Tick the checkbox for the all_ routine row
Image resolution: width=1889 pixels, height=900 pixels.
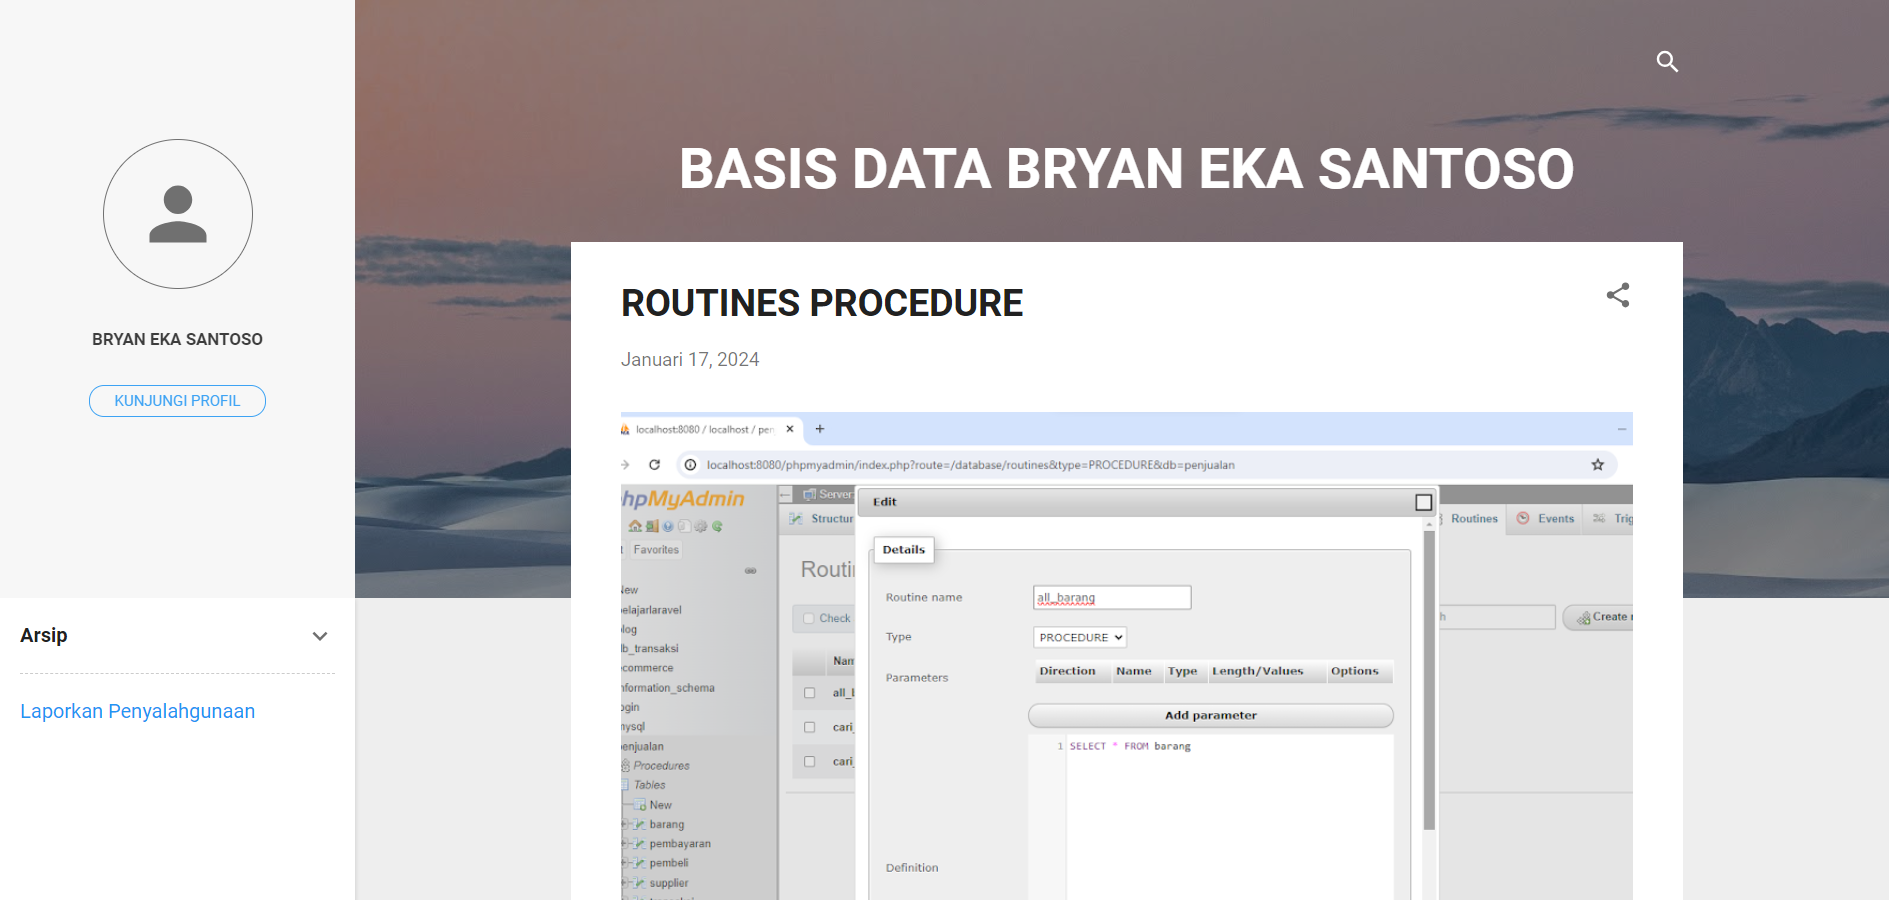(x=810, y=693)
